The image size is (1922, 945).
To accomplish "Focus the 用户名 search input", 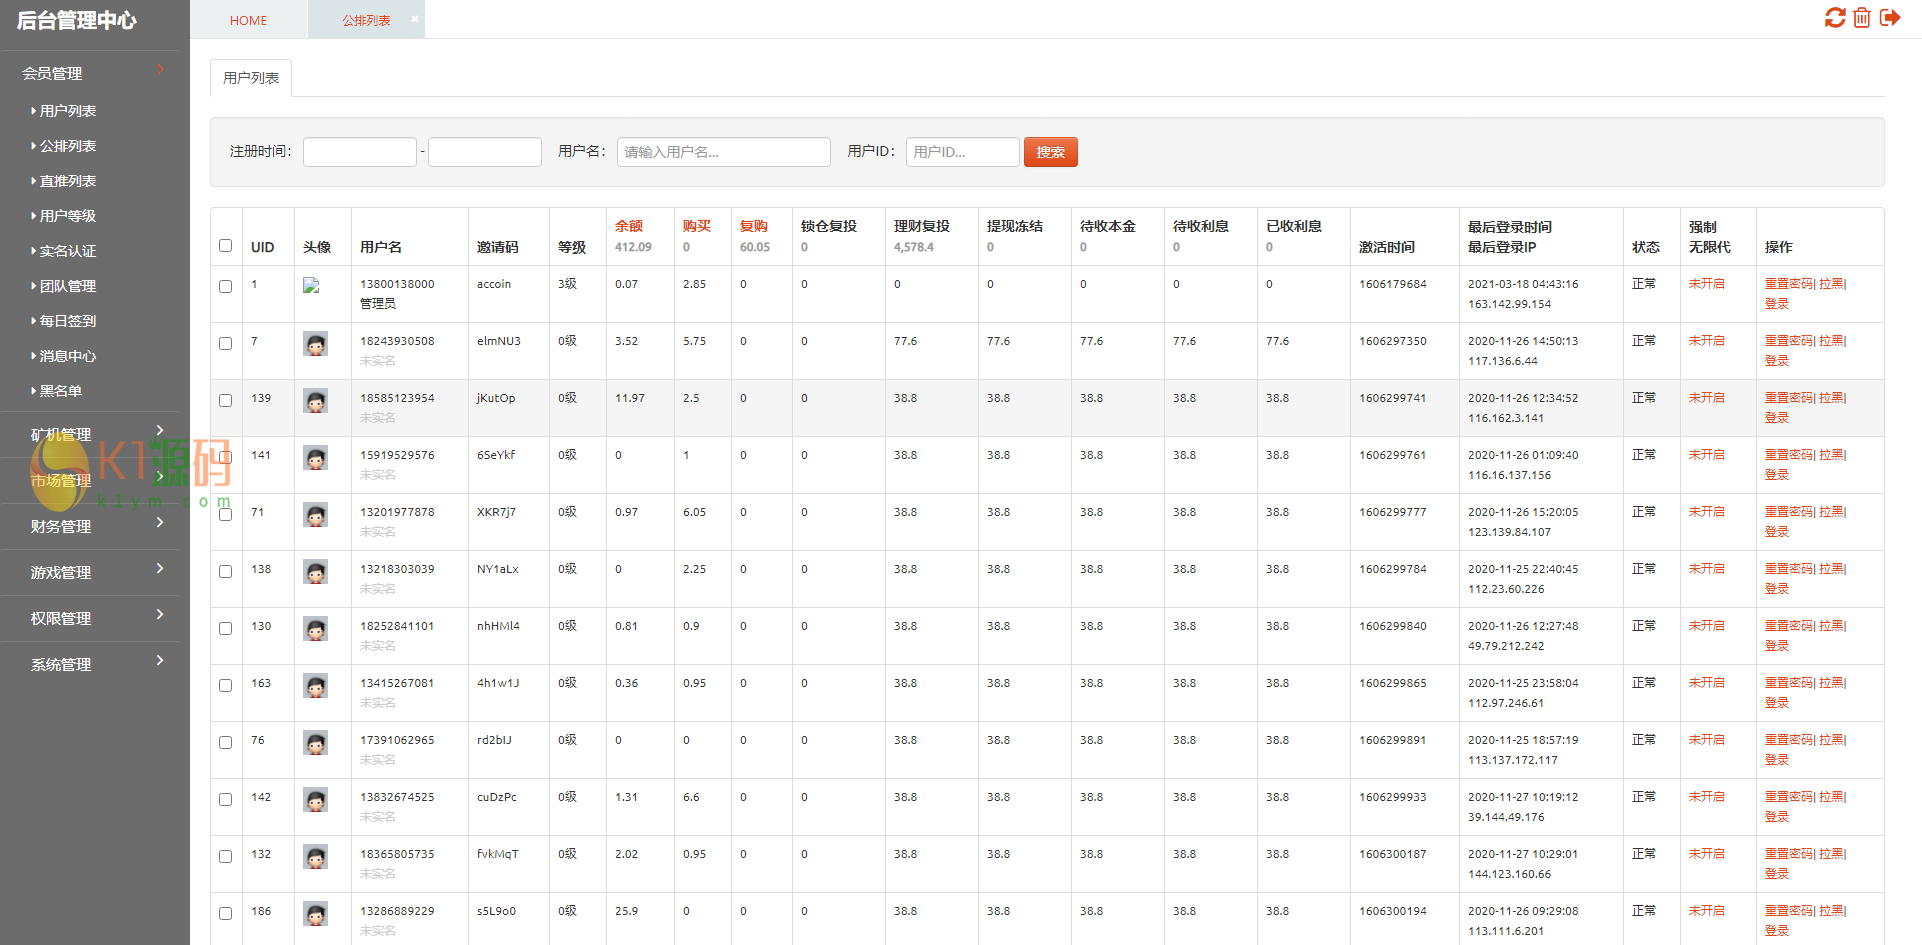I will [x=724, y=152].
